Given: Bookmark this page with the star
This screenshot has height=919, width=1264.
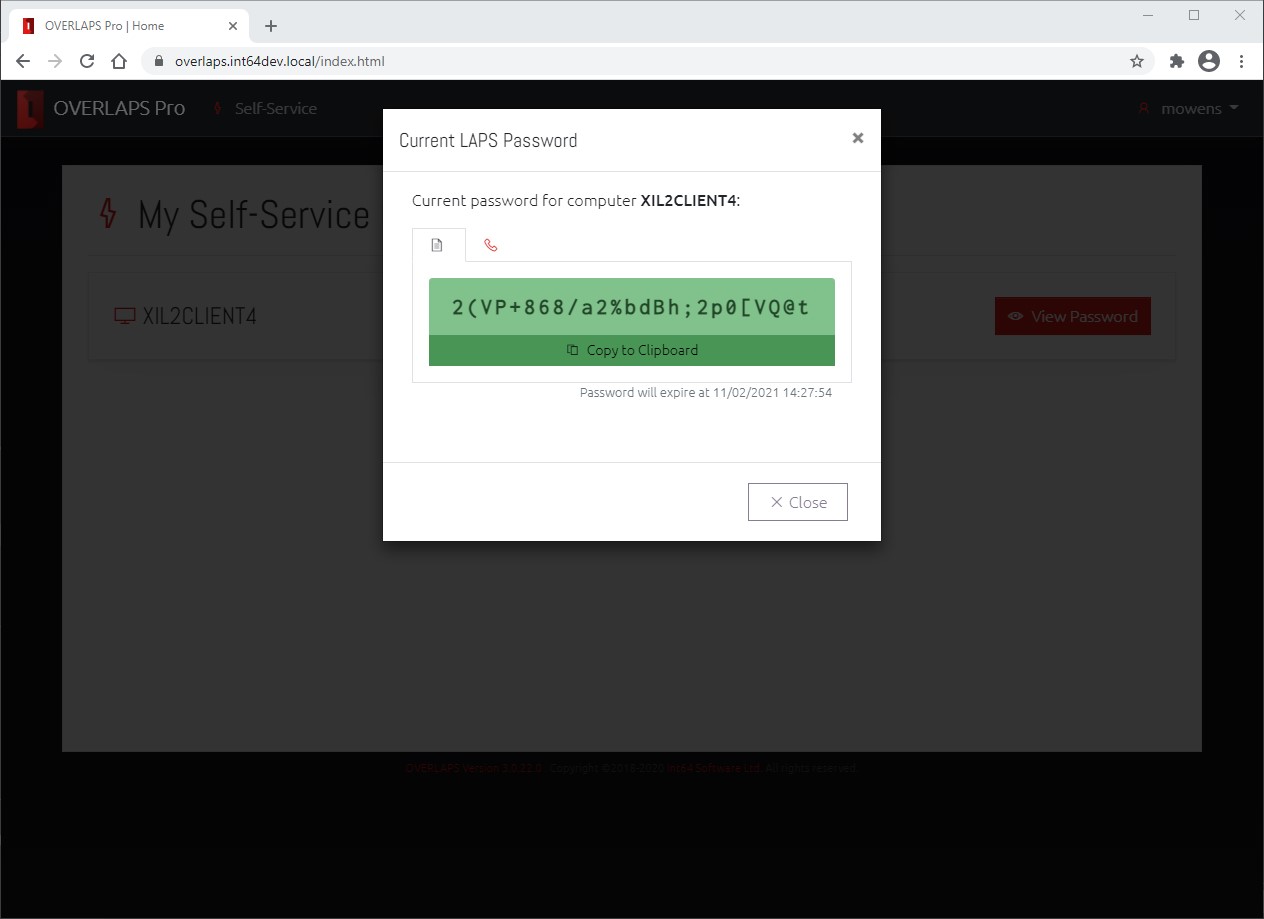Looking at the screenshot, I should click(x=1137, y=61).
